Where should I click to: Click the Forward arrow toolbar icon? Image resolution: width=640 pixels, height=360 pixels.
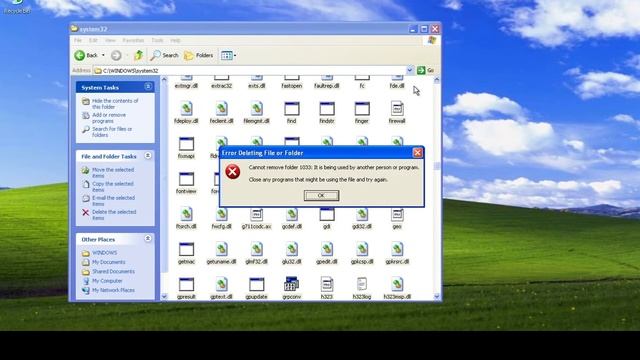coord(116,55)
